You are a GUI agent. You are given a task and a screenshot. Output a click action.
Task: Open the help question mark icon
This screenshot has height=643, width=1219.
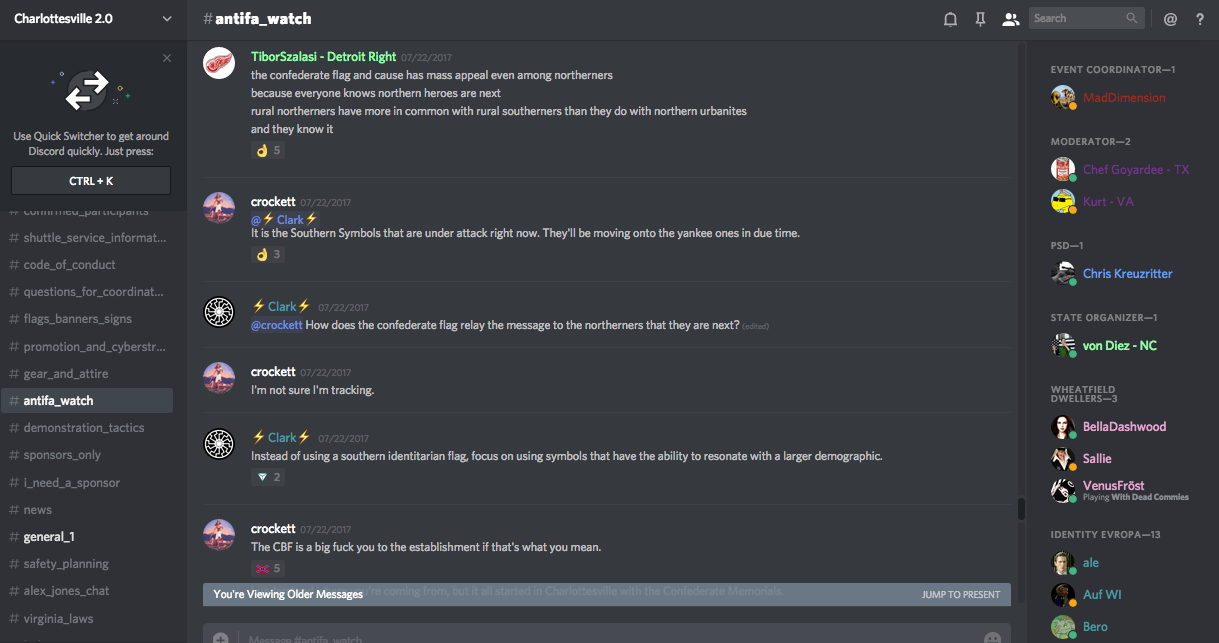pos(1200,19)
